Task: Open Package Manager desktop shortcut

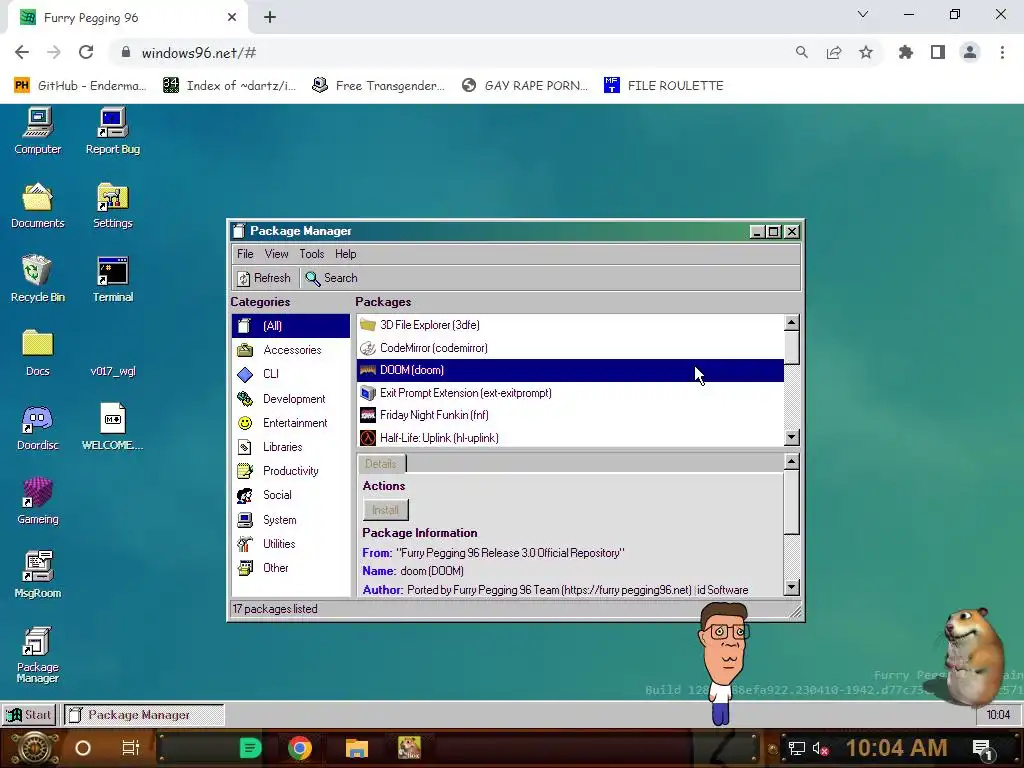Action: pyautogui.click(x=38, y=655)
